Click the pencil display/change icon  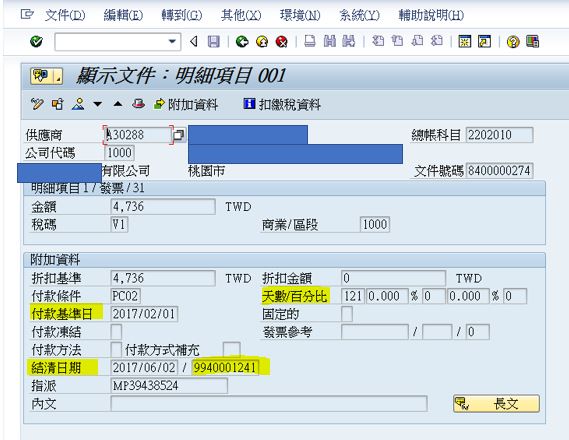coord(37,104)
